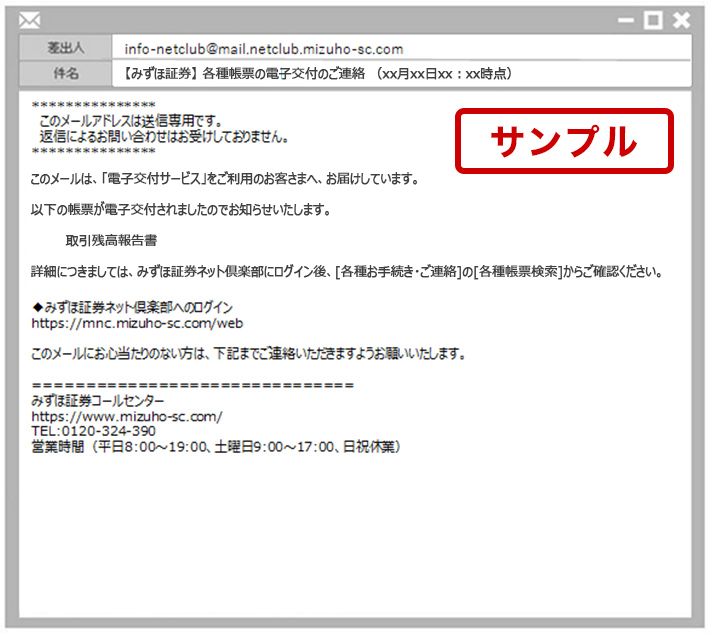Minimize the sample email window
This screenshot has width=710, height=634.
pos(626,20)
